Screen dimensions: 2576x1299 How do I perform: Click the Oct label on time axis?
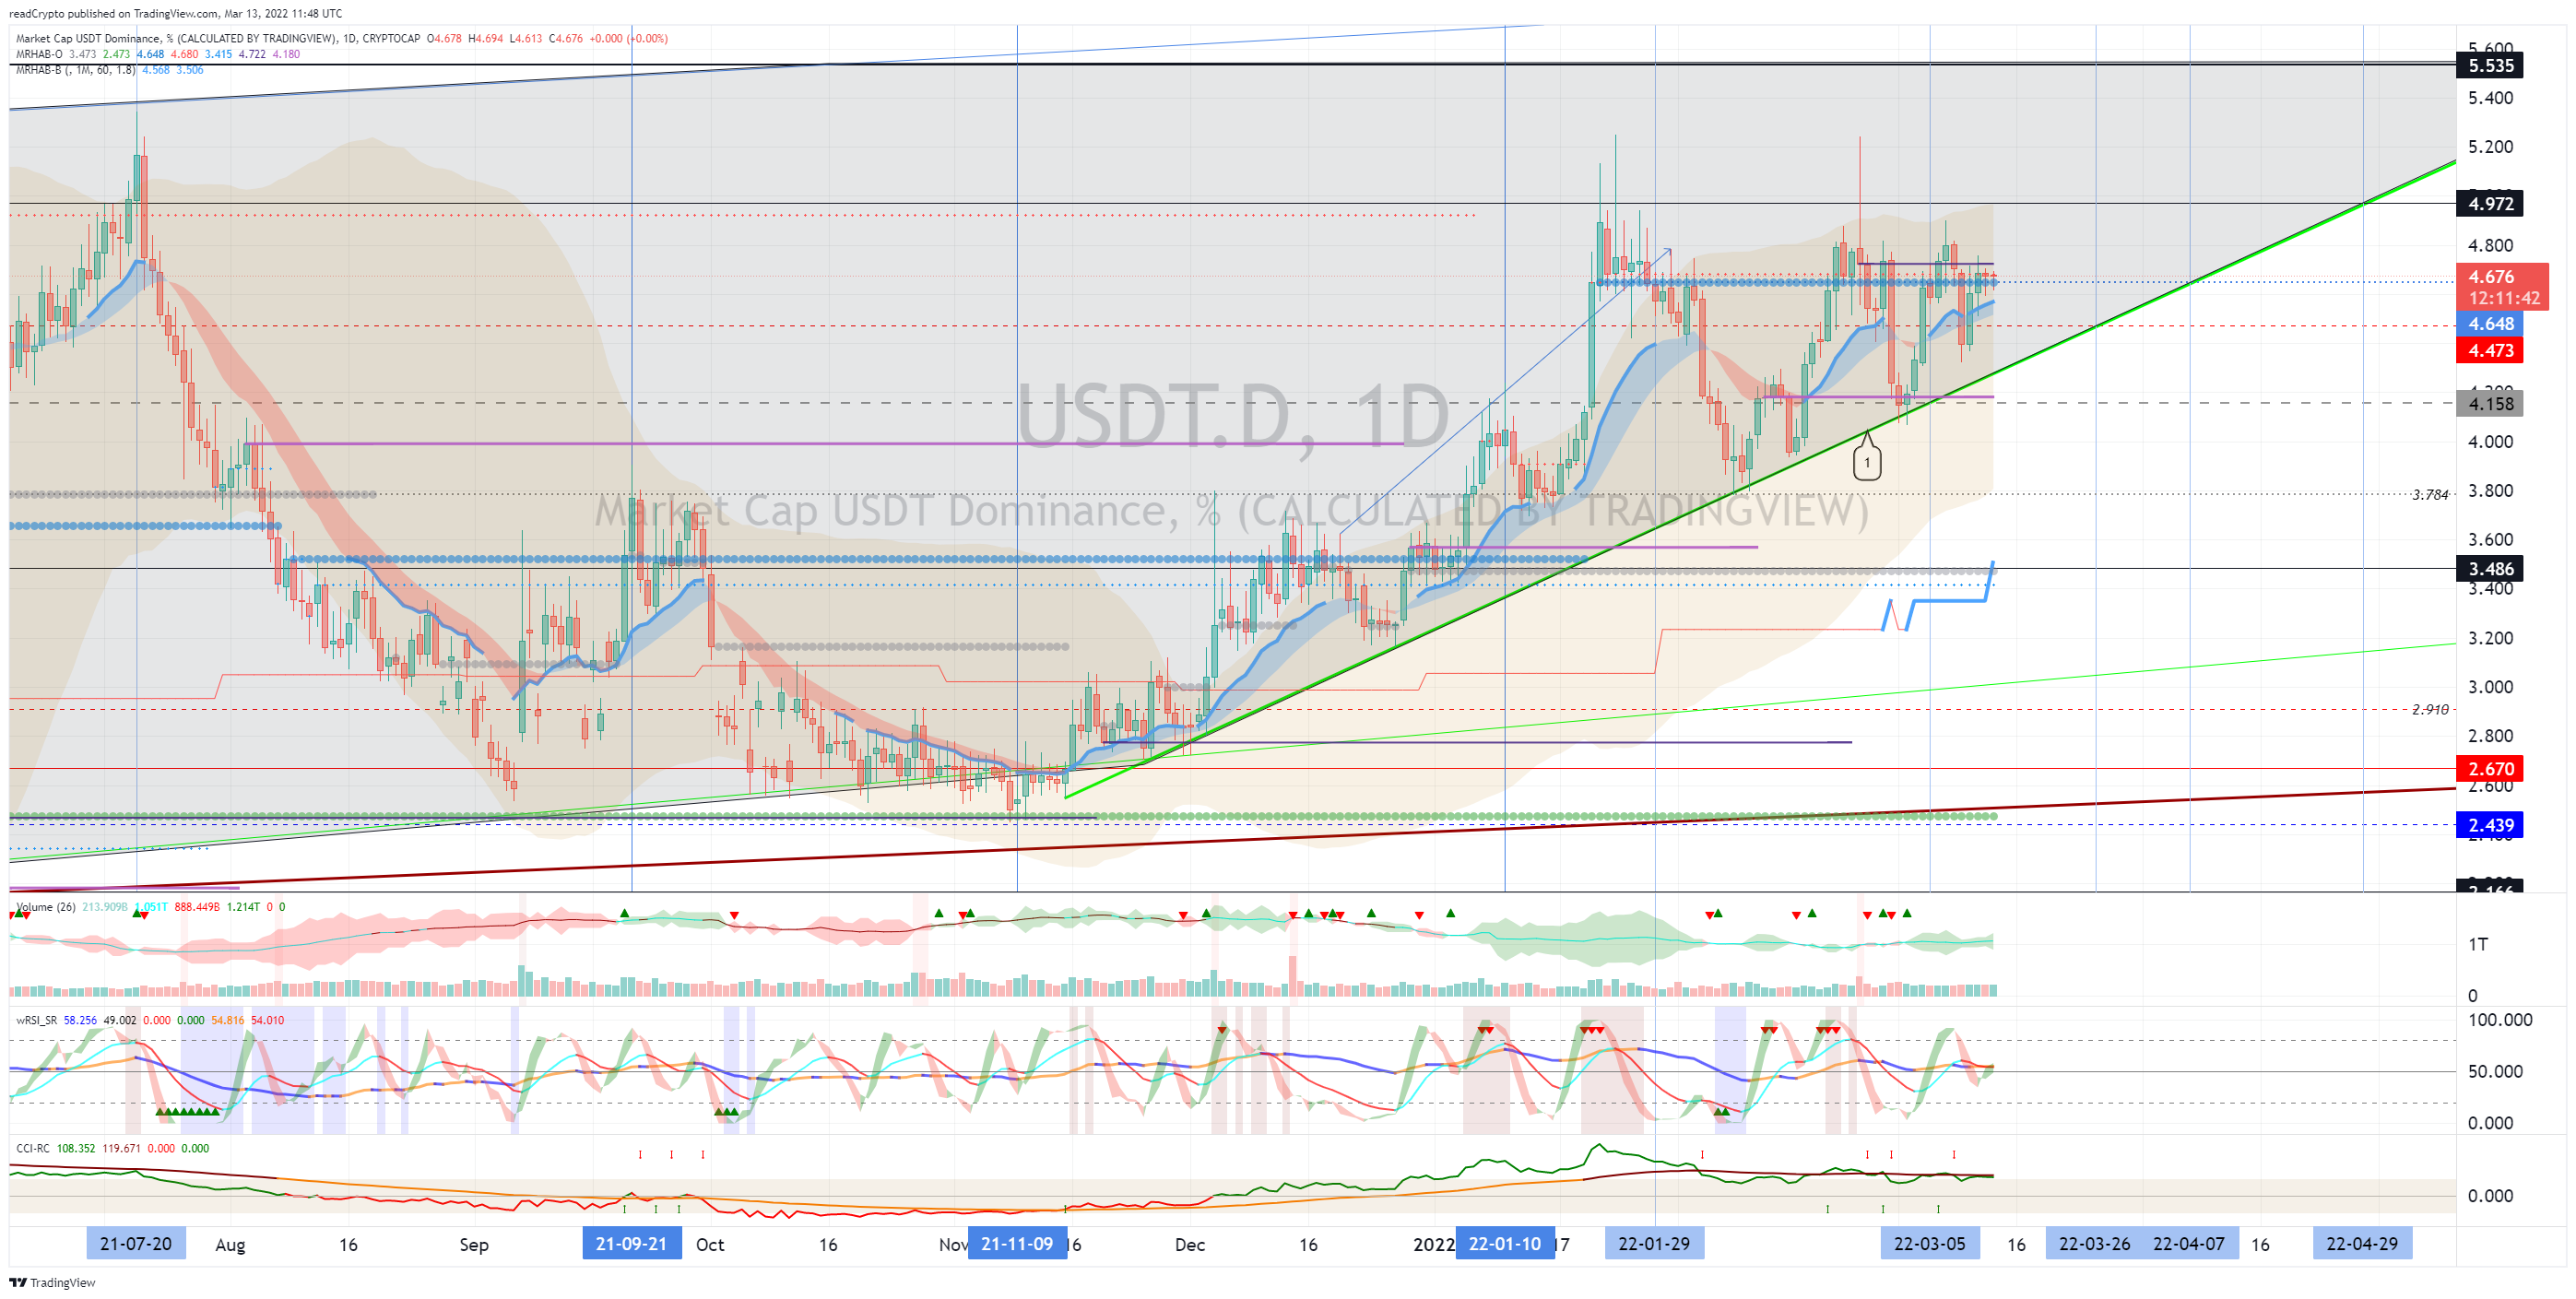pyautogui.click(x=710, y=1245)
